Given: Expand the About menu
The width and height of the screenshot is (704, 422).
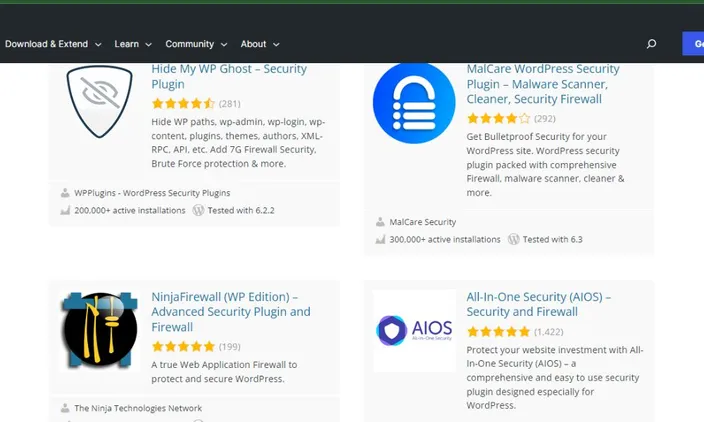Looking at the screenshot, I should pos(260,44).
